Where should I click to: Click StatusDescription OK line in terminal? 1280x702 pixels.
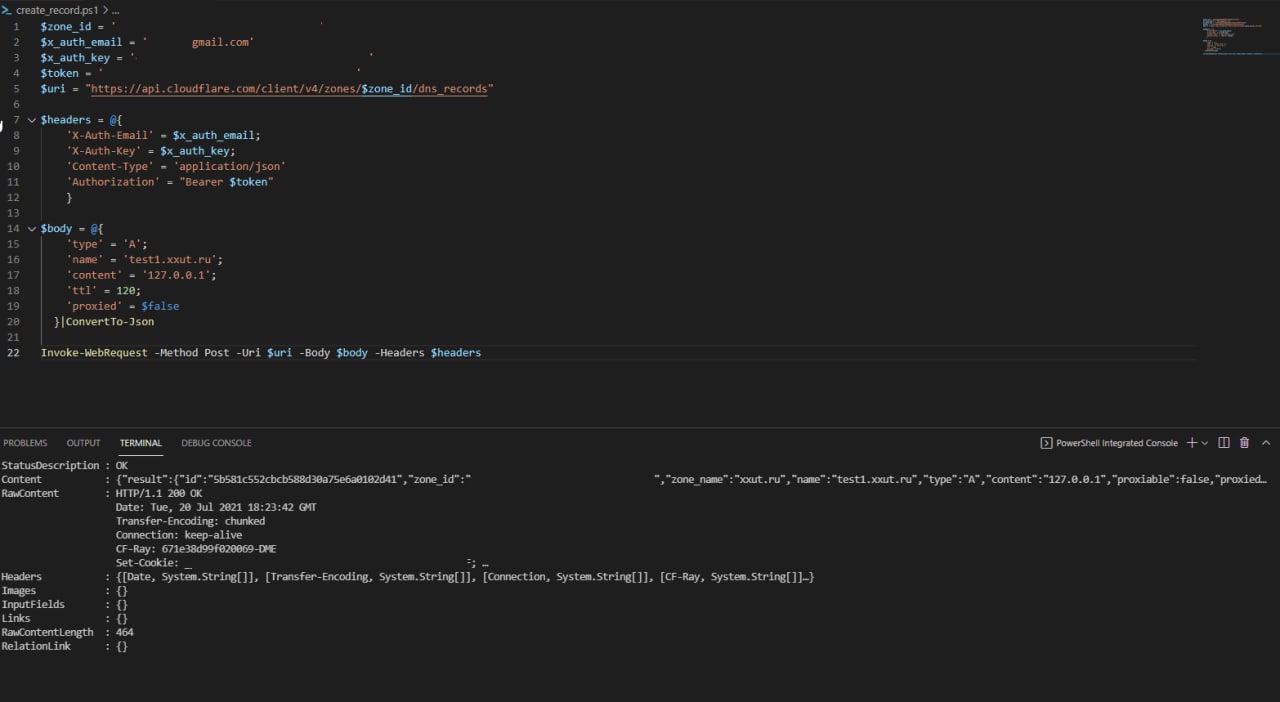pyautogui.click(x=64, y=466)
